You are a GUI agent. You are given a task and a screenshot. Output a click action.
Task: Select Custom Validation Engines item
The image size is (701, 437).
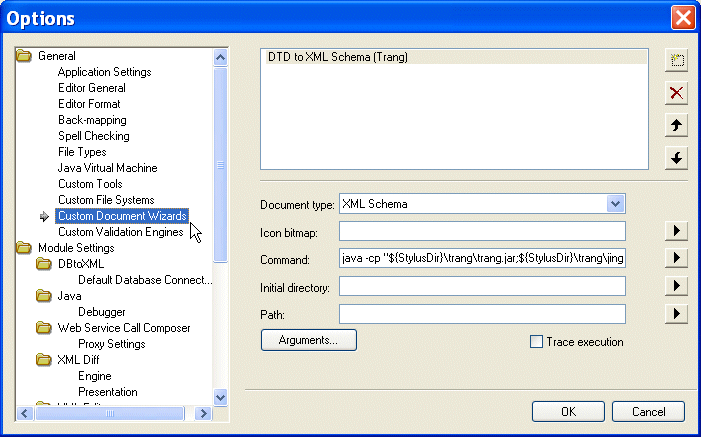click(120, 232)
